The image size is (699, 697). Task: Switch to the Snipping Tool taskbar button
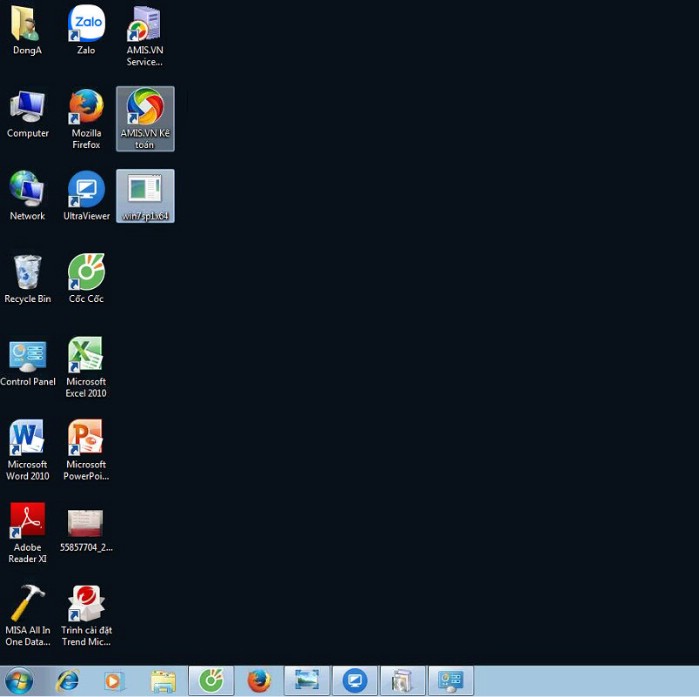coord(307,681)
